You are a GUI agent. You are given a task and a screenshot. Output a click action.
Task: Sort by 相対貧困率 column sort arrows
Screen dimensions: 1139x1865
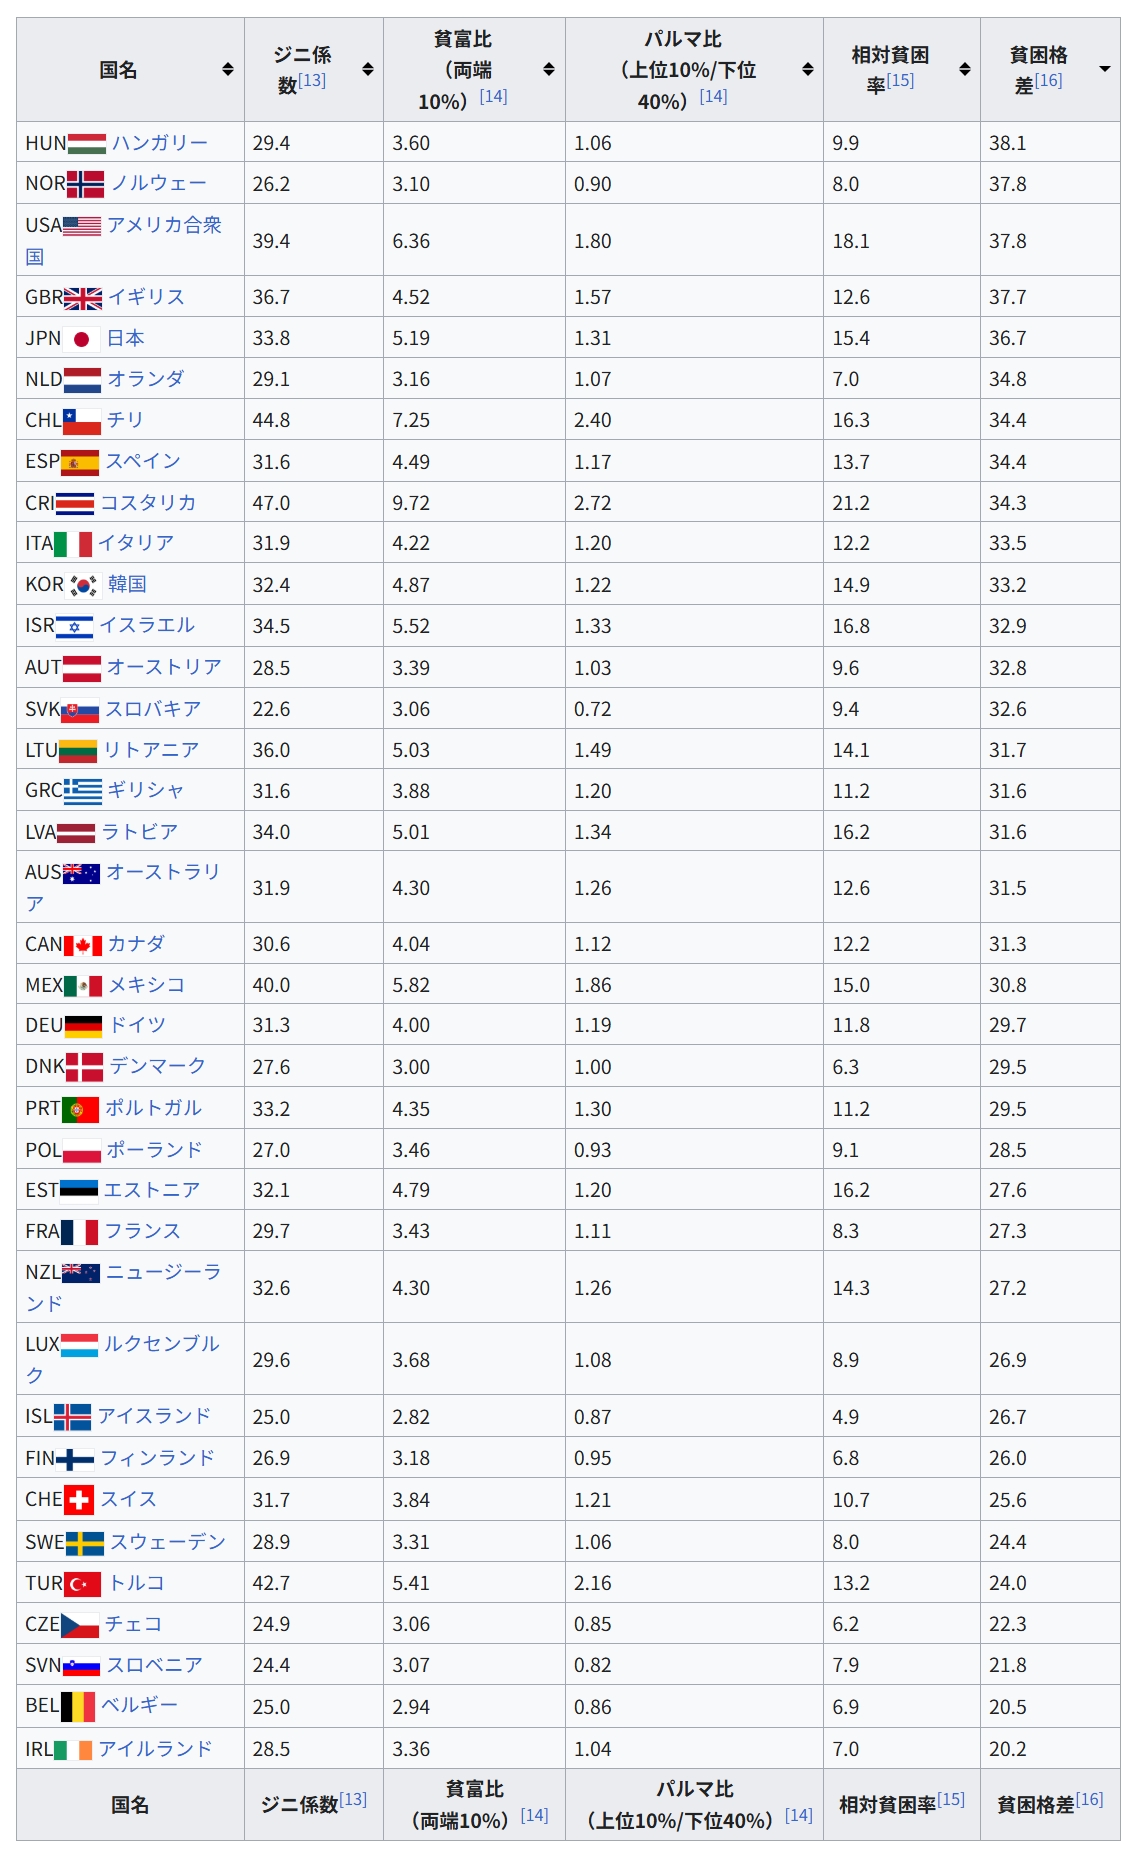click(965, 69)
